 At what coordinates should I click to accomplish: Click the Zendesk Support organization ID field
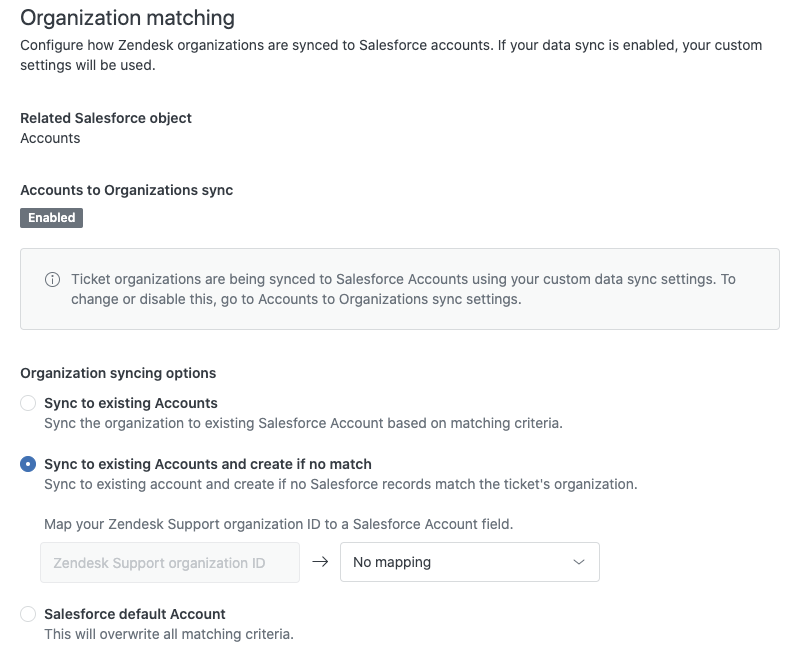click(170, 563)
